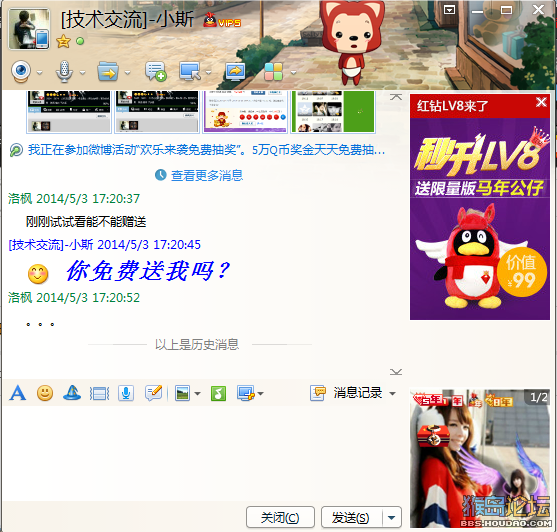Send a window shake with vibration icon
Viewport: 557px width, 532px height.
pyautogui.click(x=99, y=393)
